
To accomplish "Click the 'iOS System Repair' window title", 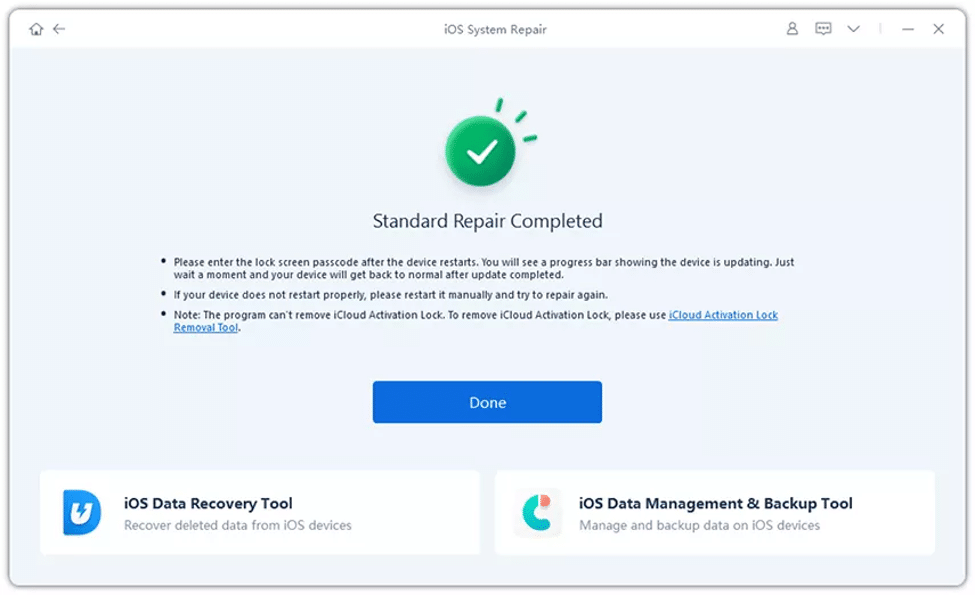I will (x=495, y=29).
